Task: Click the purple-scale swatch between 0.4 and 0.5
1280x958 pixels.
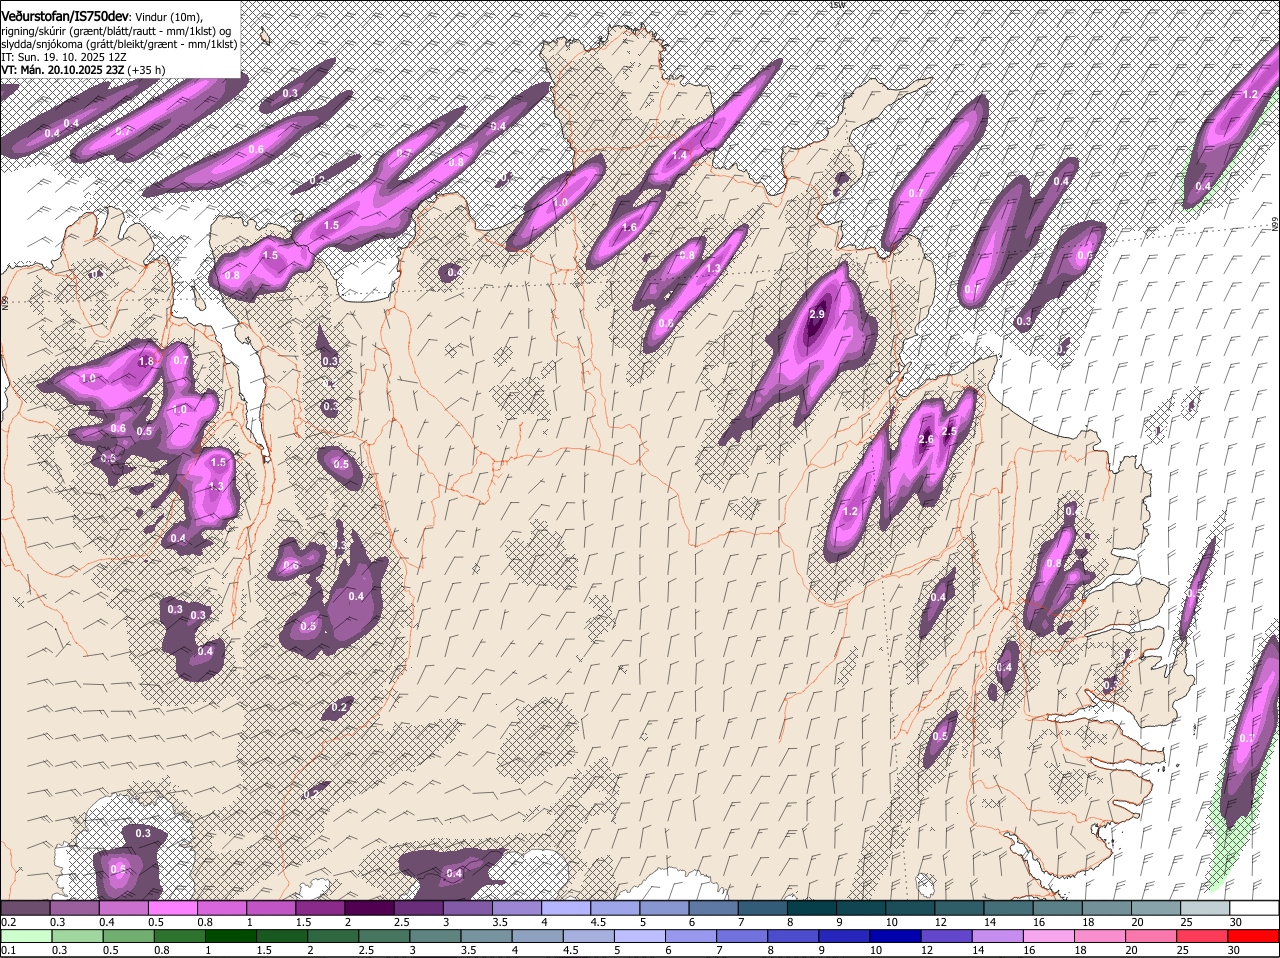Action: coord(124,907)
